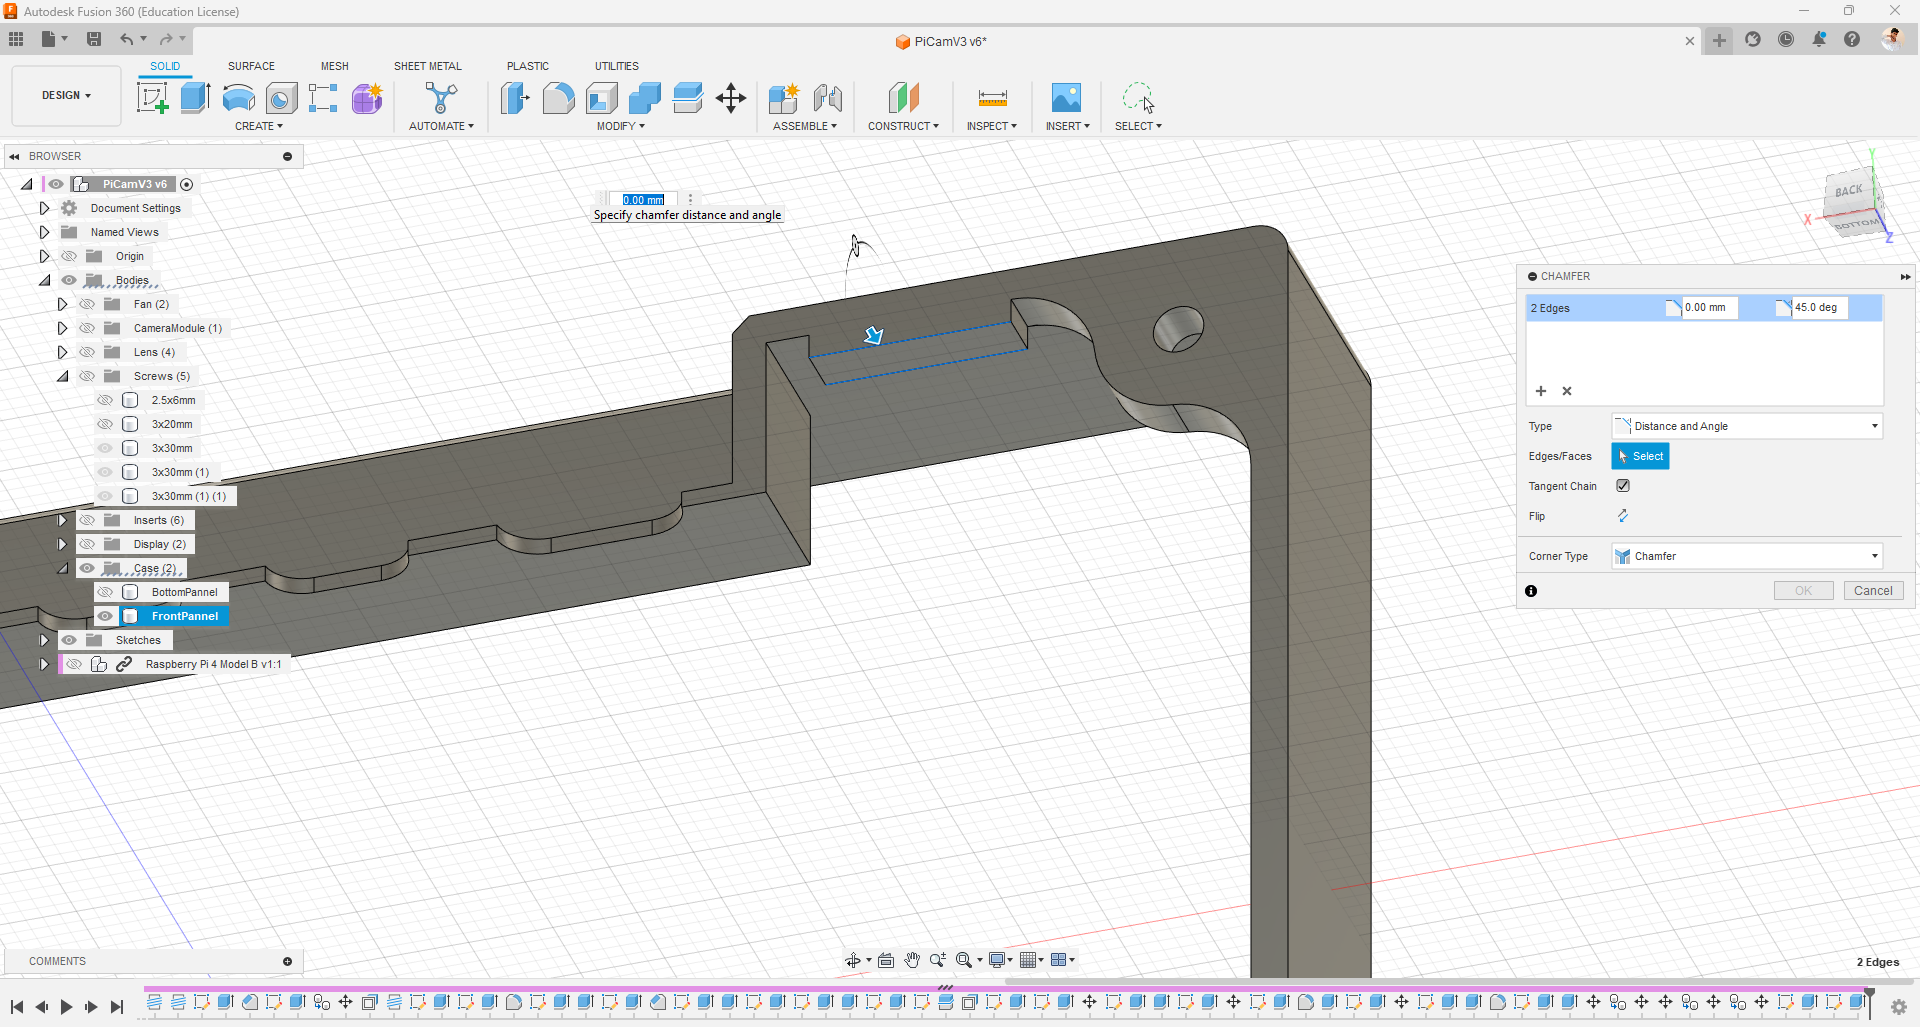1920x1027 pixels.
Task: Click Cancel in Chamfer dialog
Action: tap(1873, 591)
